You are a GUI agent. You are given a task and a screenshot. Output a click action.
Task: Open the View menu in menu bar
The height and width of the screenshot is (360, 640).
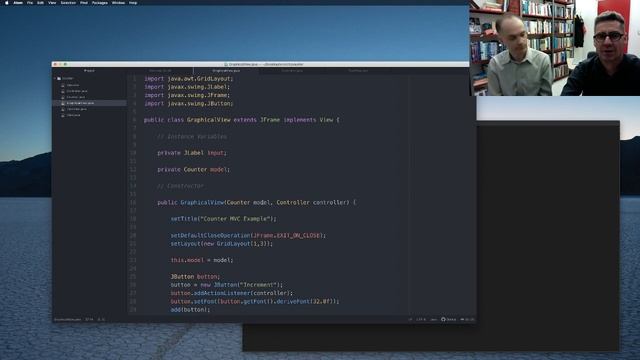click(52, 2)
